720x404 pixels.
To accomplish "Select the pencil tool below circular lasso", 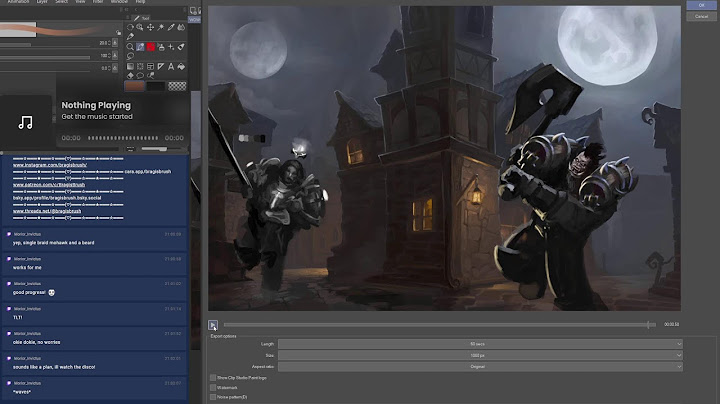I will 130,36.
